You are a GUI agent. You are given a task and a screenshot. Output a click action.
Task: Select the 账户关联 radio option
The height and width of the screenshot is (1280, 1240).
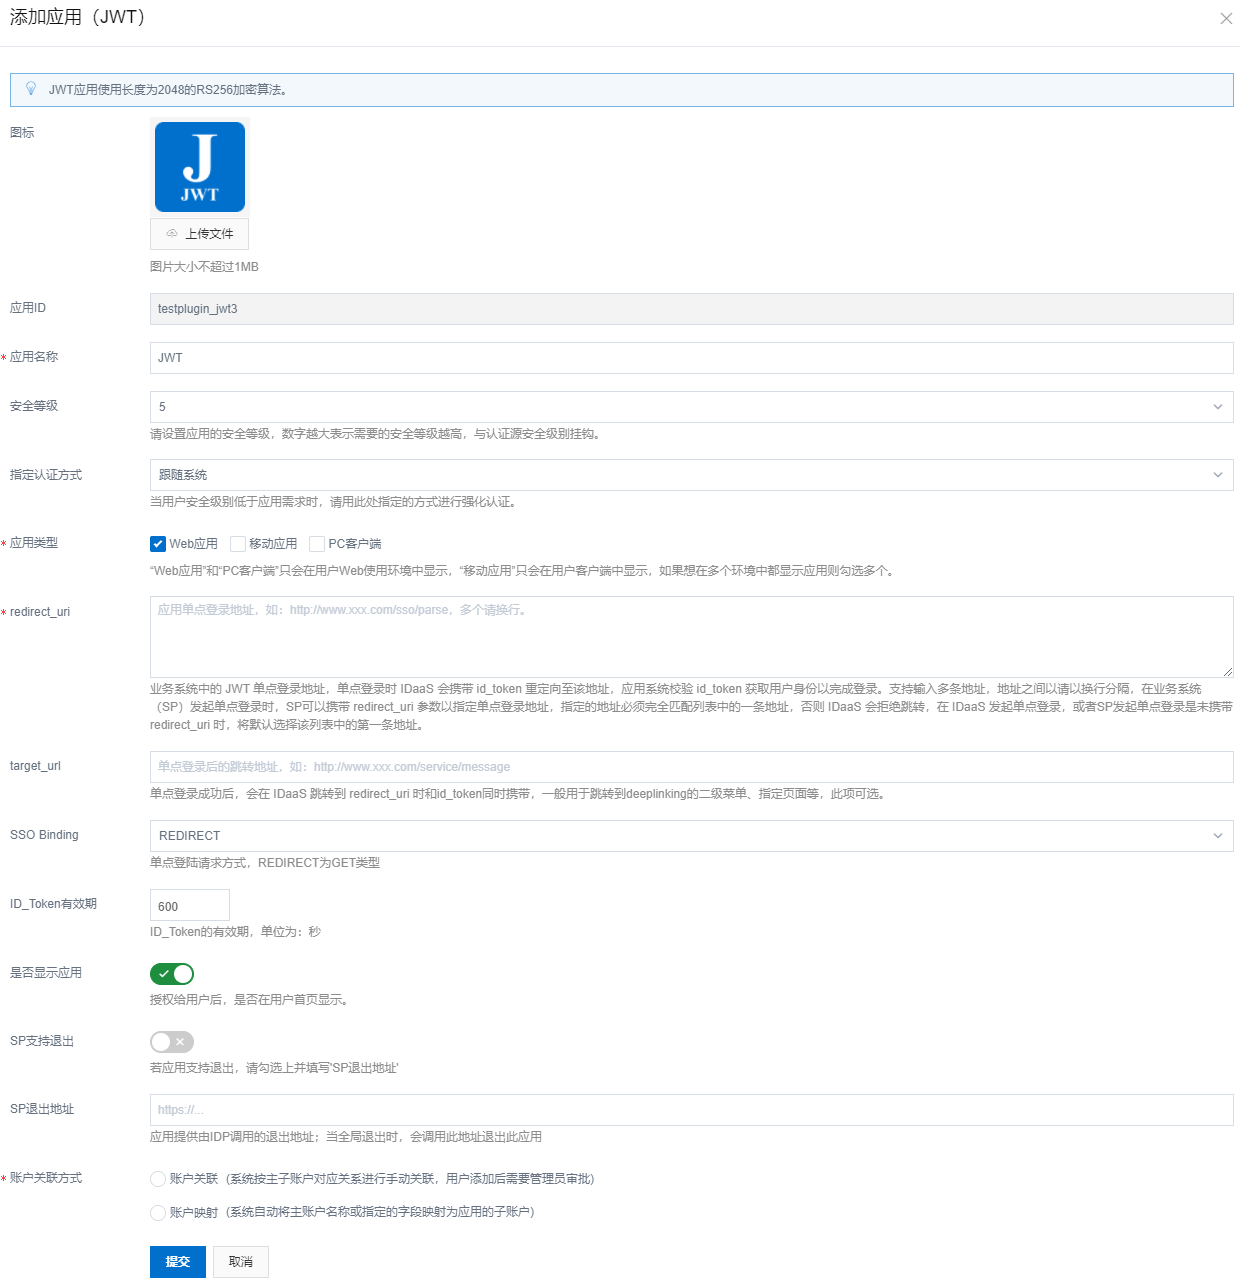click(158, 1179)
